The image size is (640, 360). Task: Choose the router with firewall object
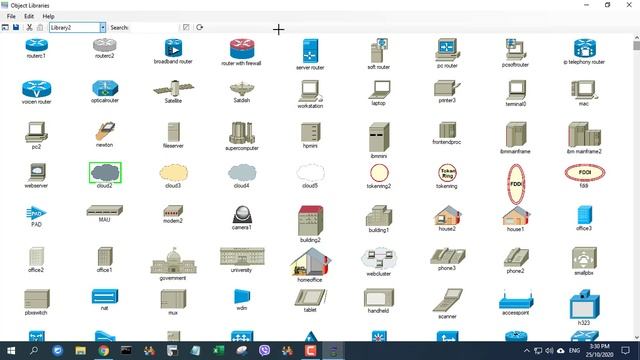(242, 49)
